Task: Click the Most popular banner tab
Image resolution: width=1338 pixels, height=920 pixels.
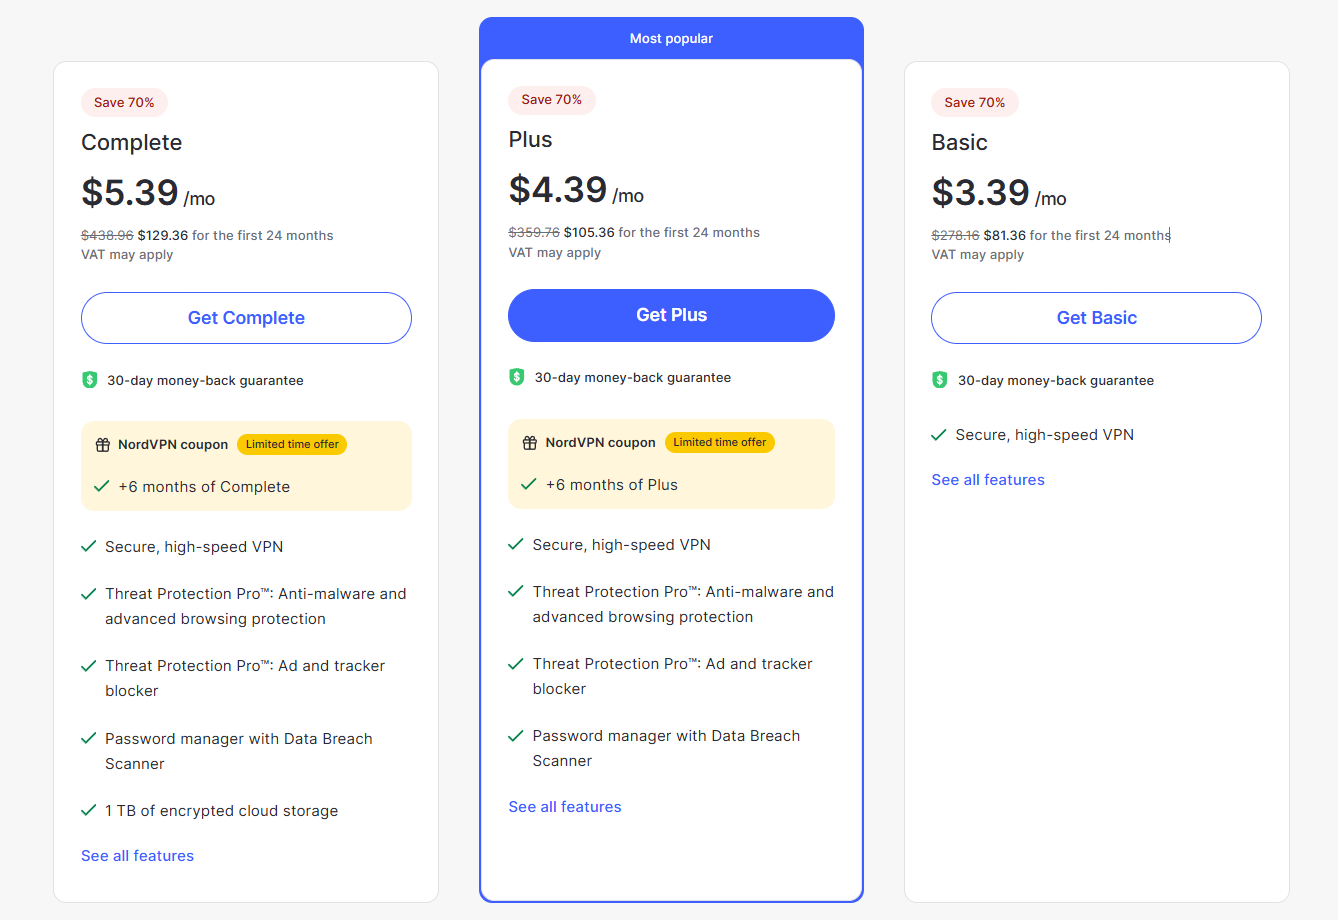Action: point(671,39)
